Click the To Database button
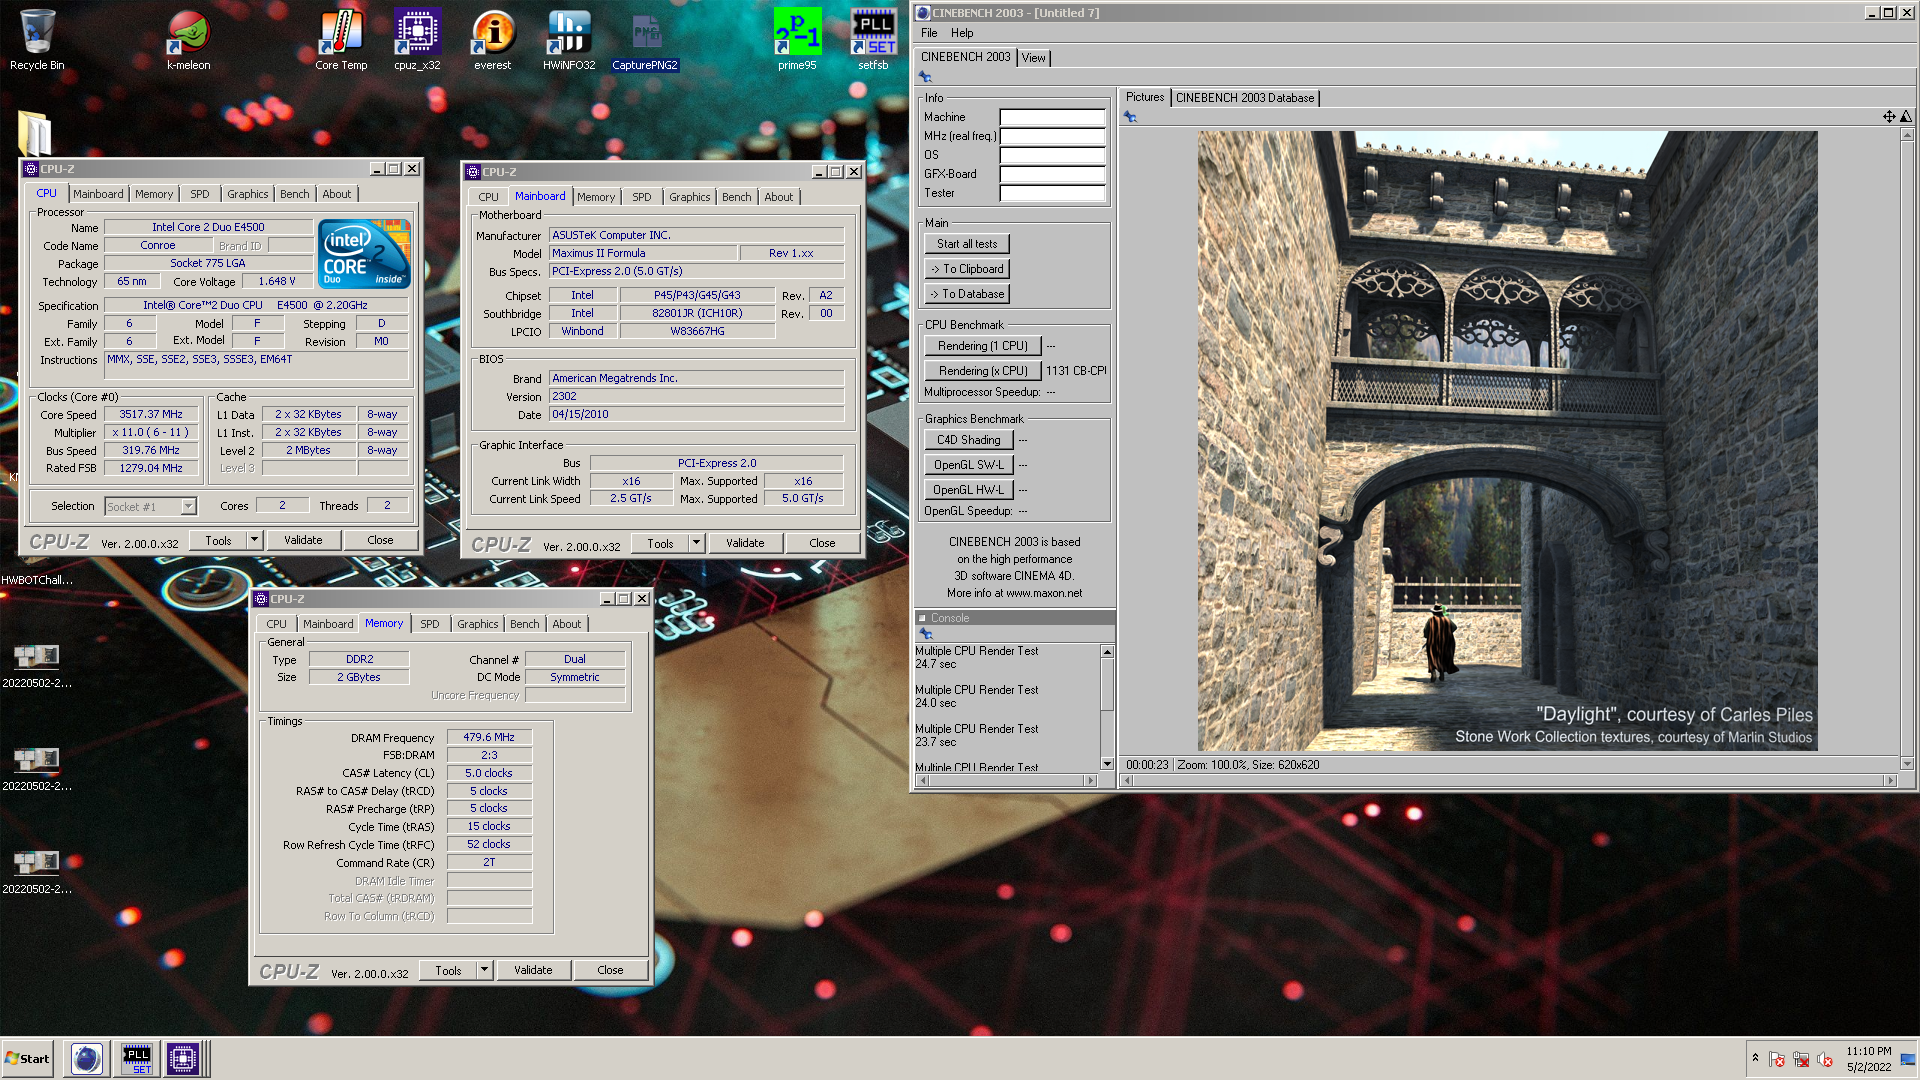1920x1080 pixels. tap(967, 294)
